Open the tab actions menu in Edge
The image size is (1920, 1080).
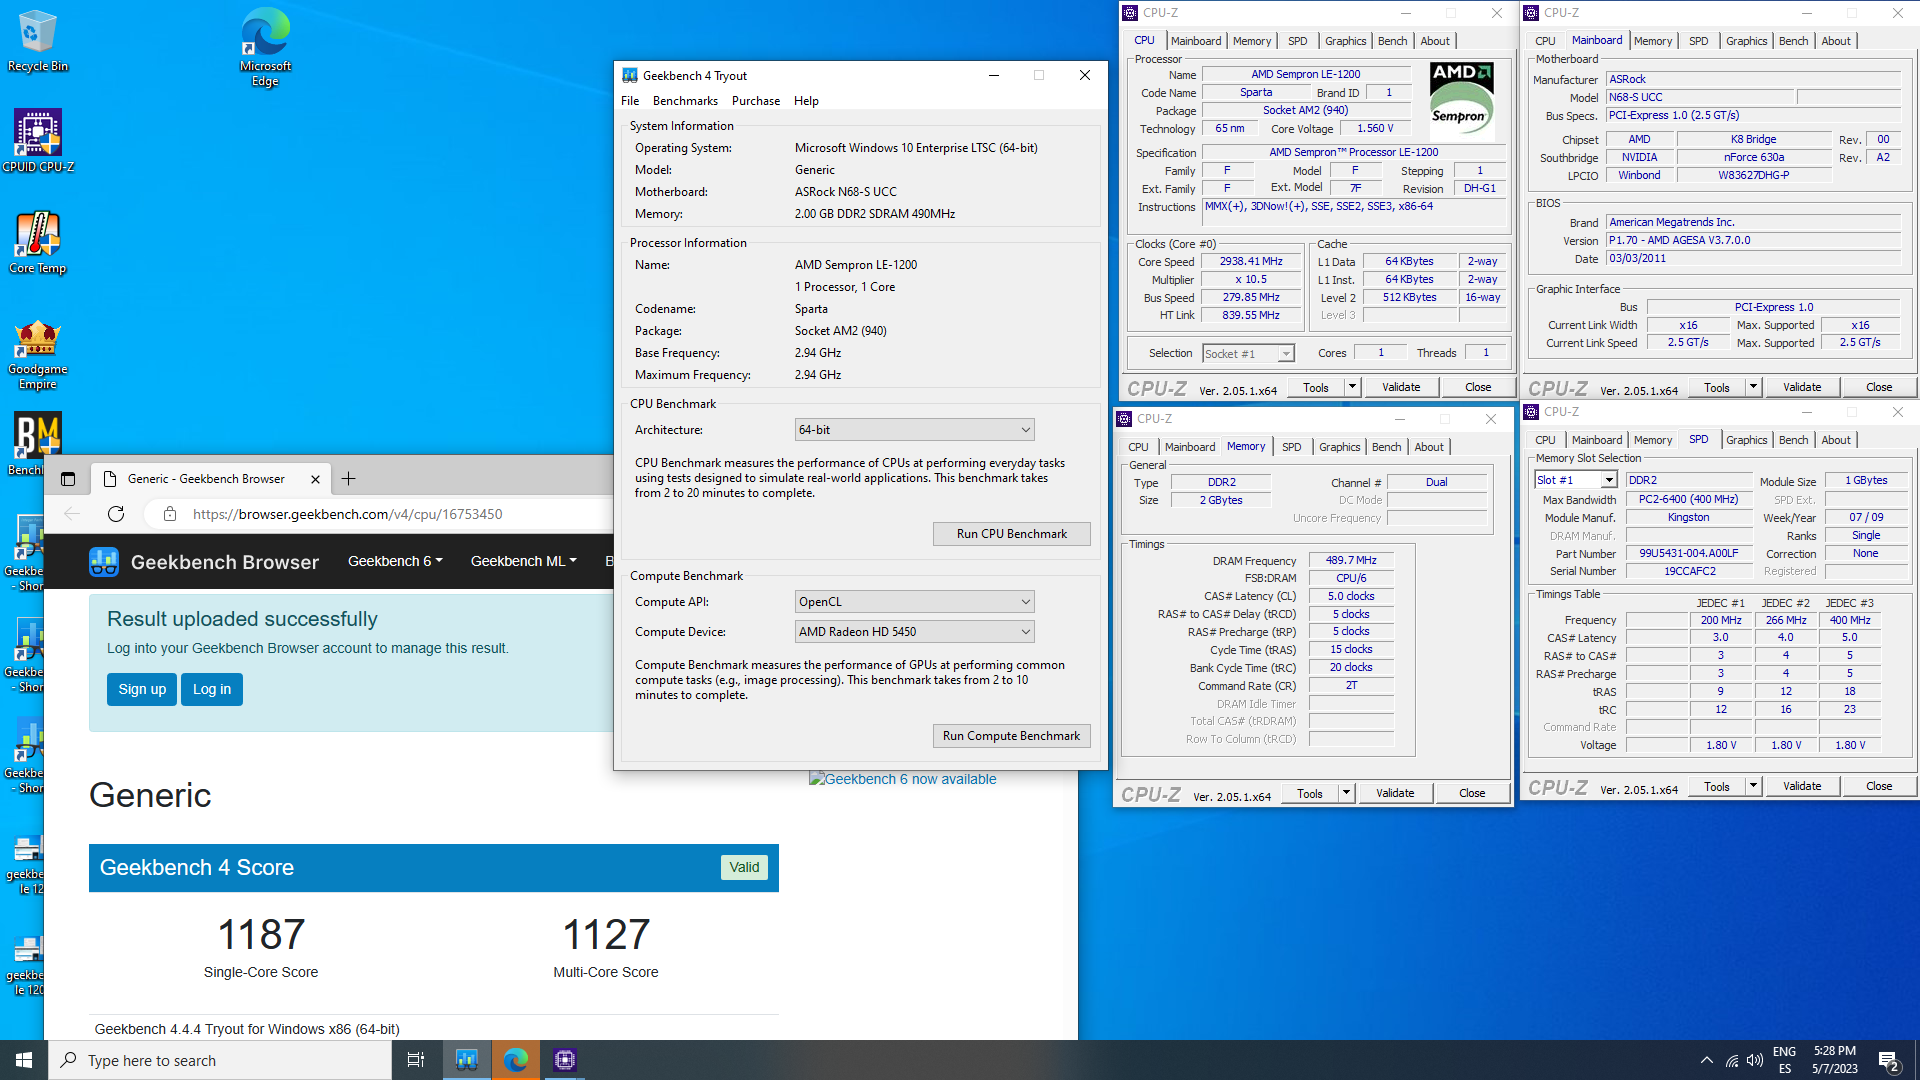coord(68,479)
